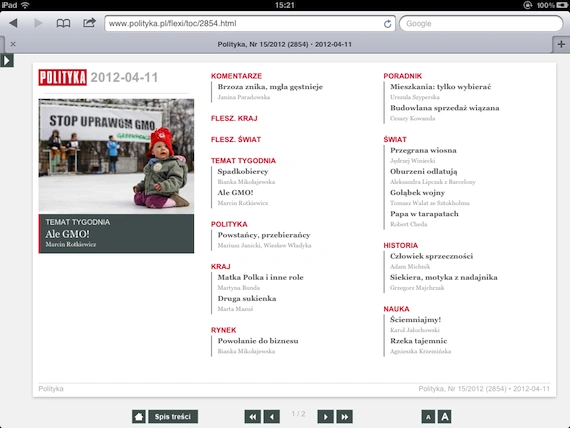Image resolution: width=570 pixels, height=428 pixels.
Task: Open the red POLITYKA section heading
Action: (x=229, y=224)
